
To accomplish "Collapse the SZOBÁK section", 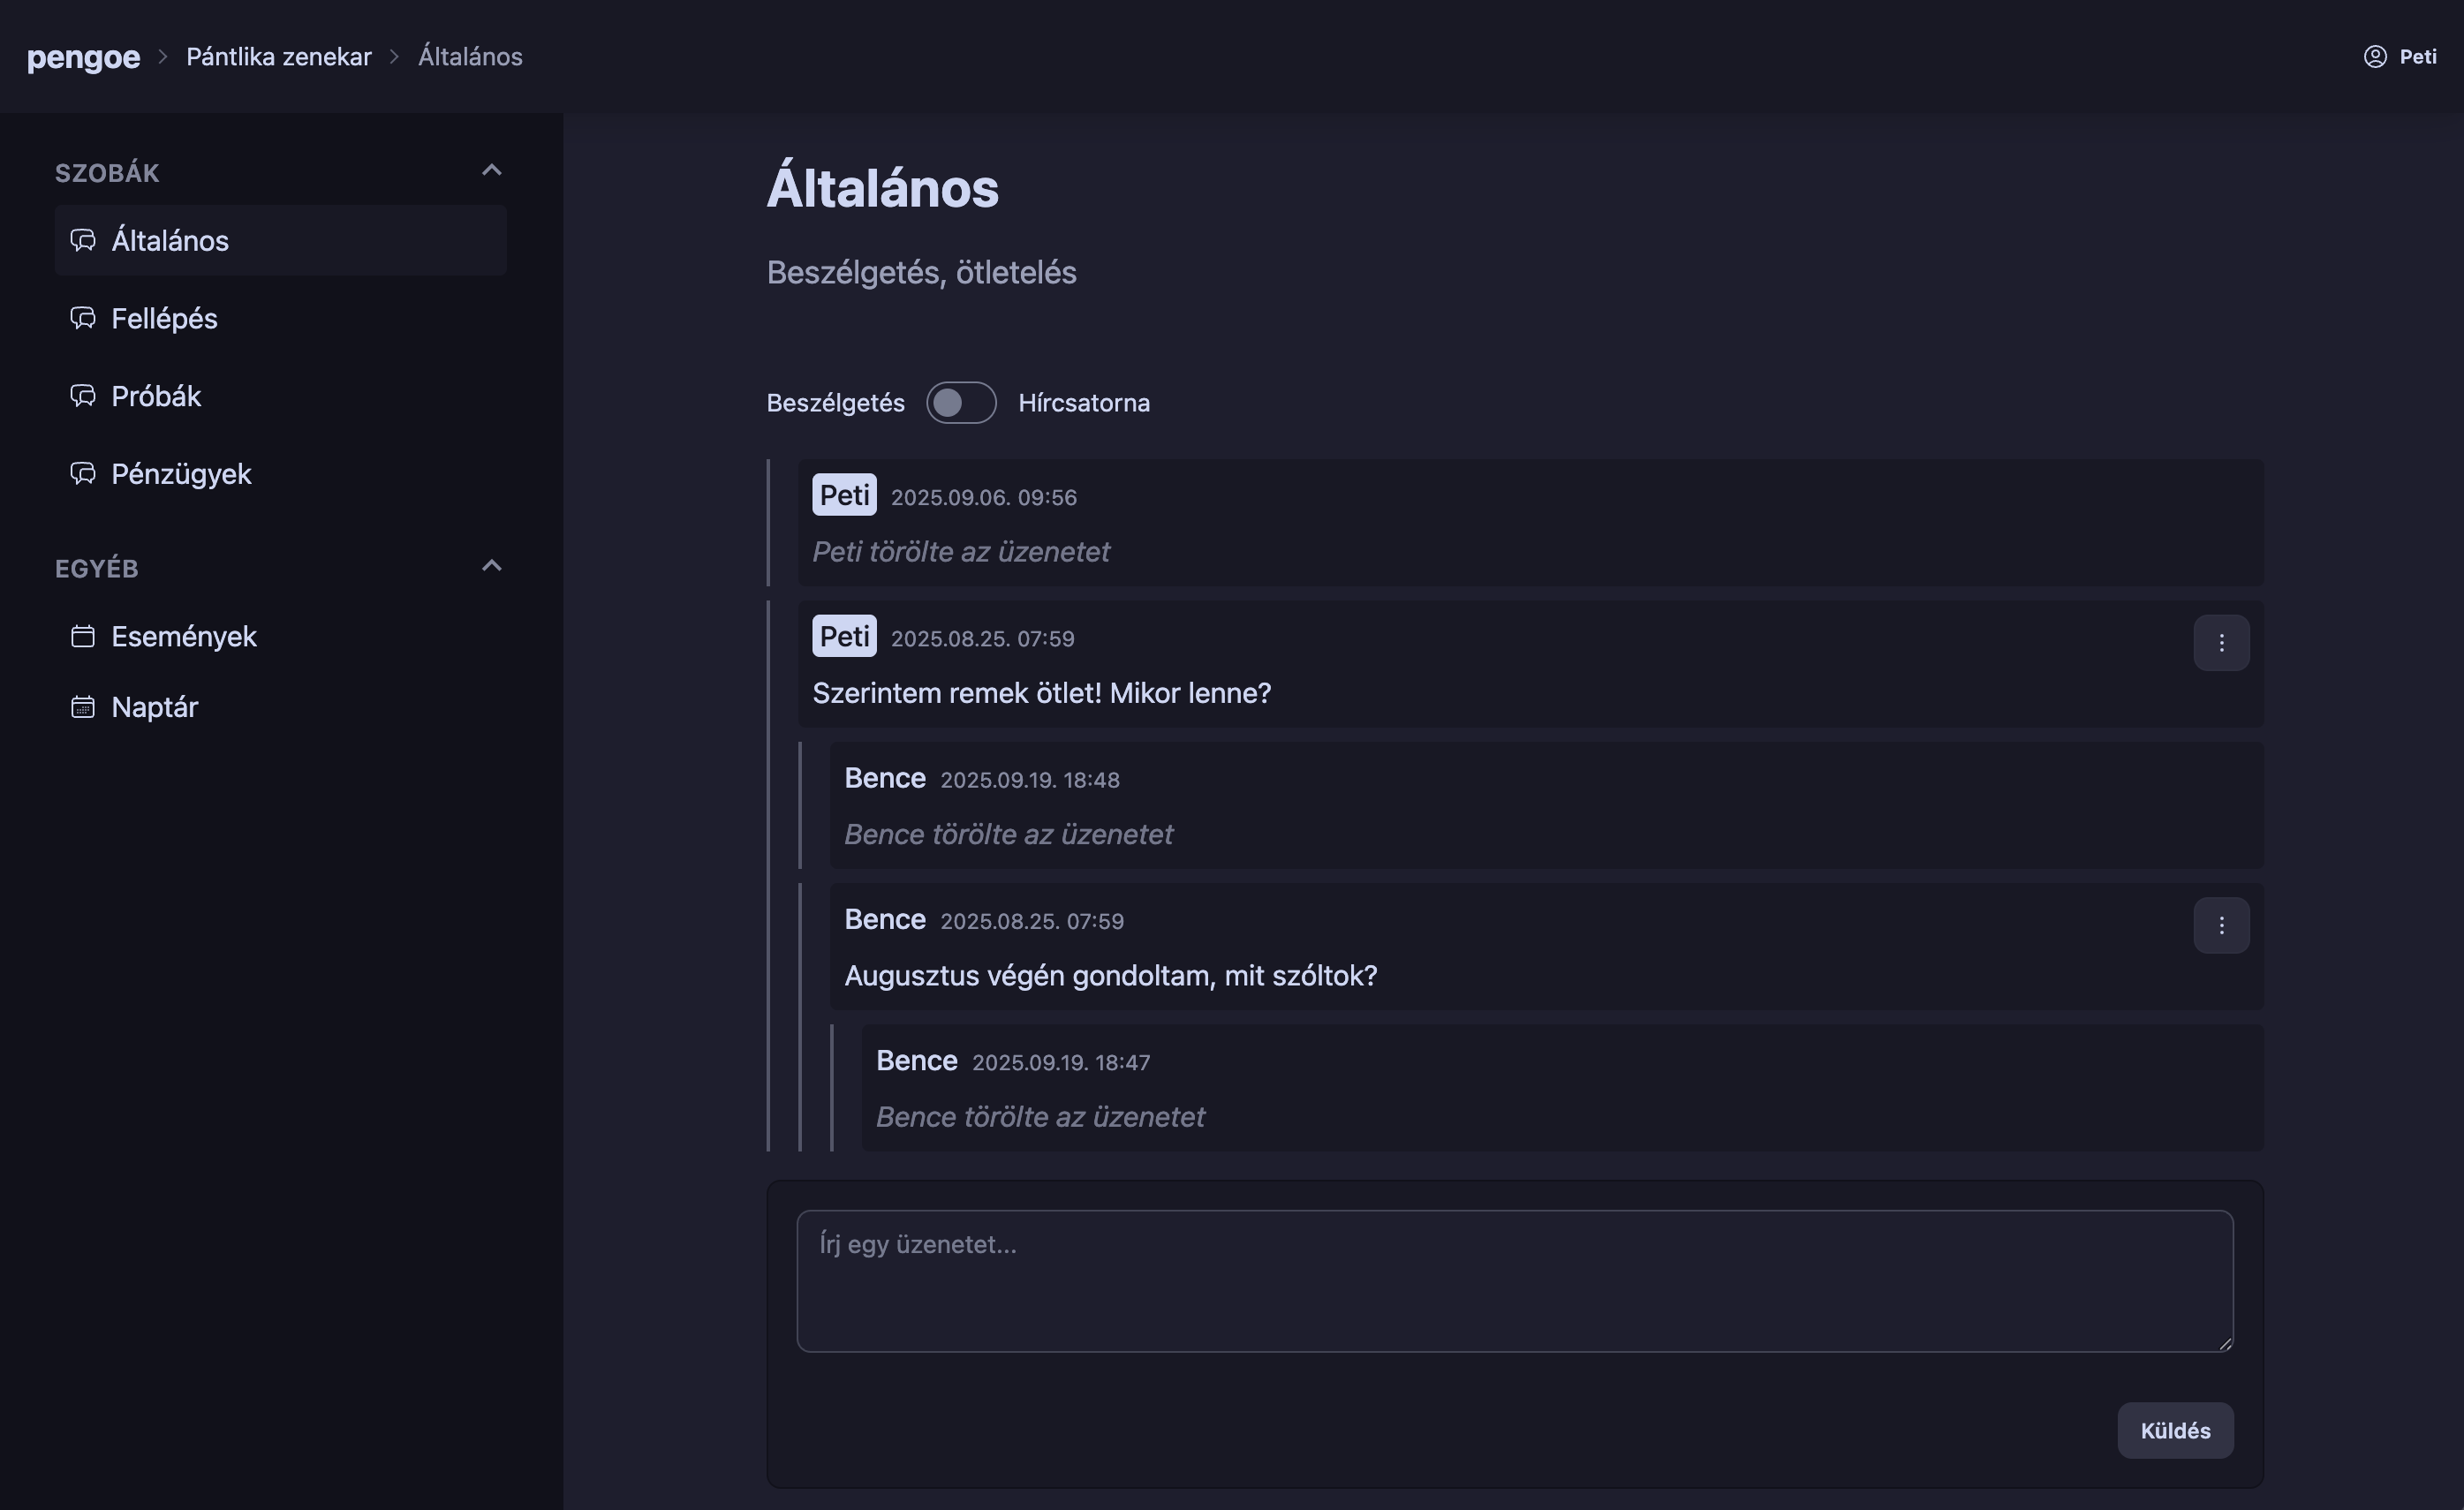I will pyautogui.click(x=491, y=169).
